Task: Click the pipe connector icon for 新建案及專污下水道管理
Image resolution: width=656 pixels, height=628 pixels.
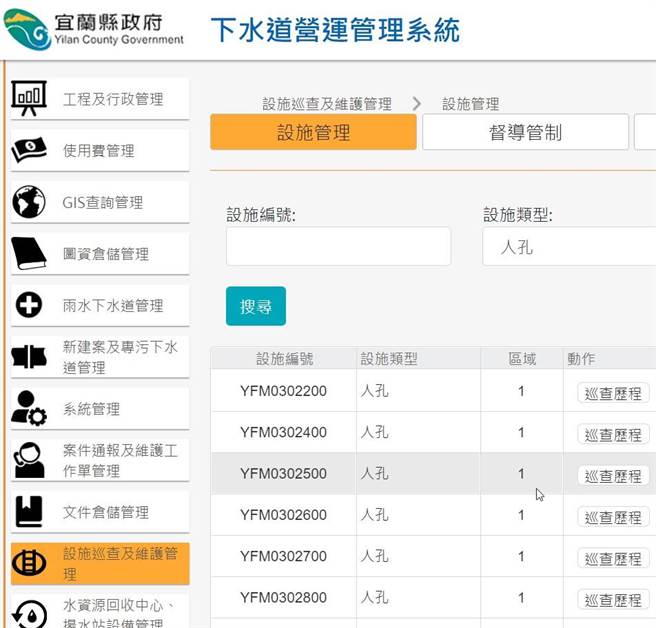Action: click(x=28, y=356)
